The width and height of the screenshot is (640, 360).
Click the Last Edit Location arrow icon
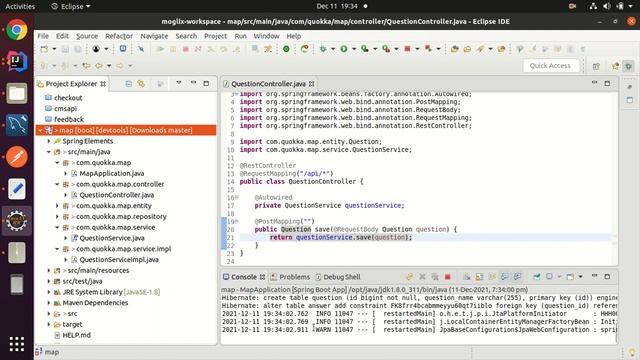pos(86,65)
